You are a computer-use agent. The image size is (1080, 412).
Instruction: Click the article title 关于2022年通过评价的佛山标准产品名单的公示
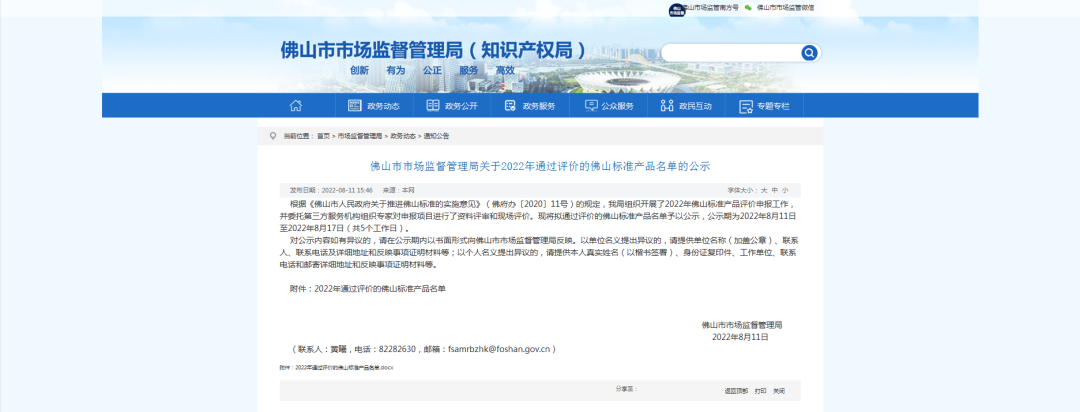[x=540, y=166]
